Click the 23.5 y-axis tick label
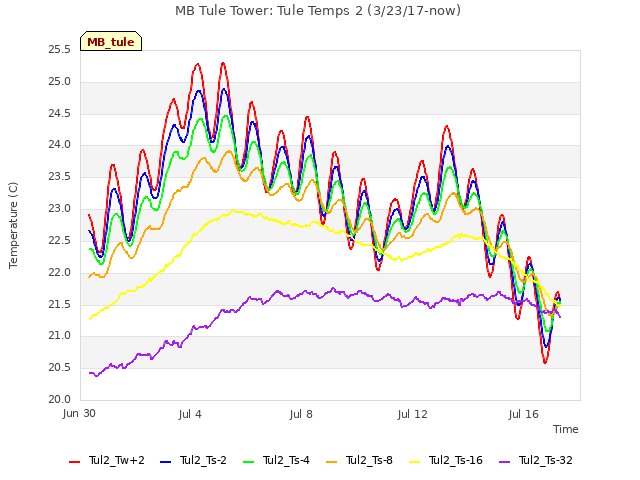 click(x=59, y=177)
